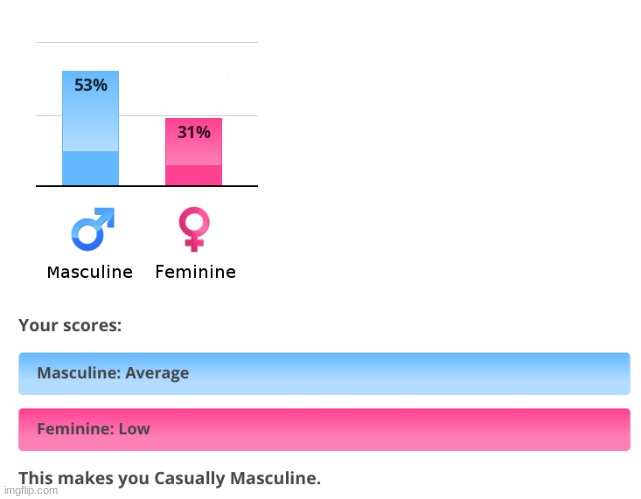Click the darker blue base of Masculine bar

(x=90, y=168)
